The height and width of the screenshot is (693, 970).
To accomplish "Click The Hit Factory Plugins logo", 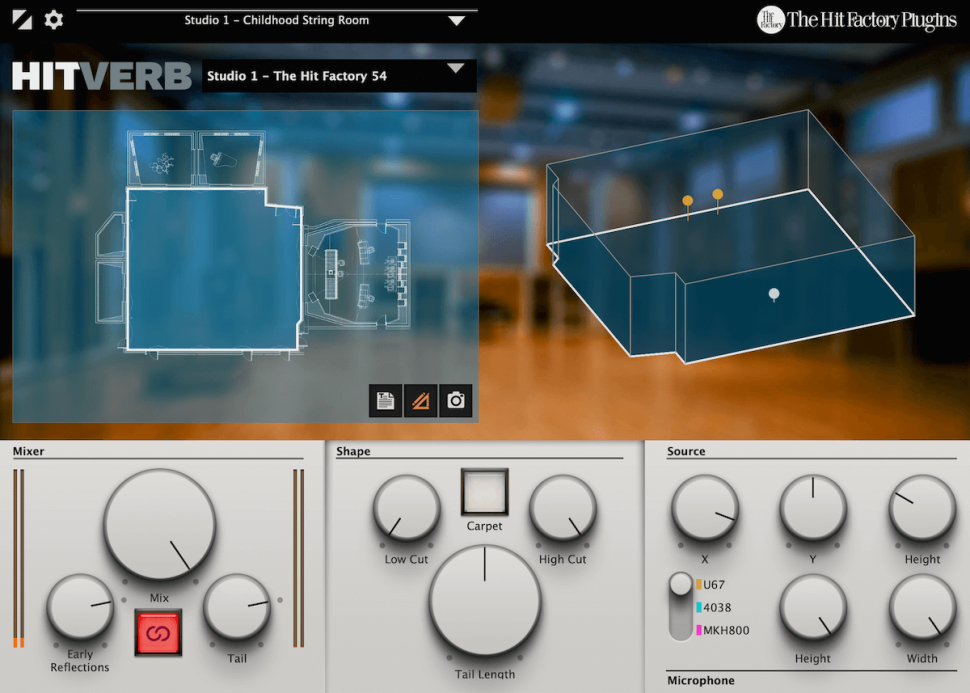I will 857,20.
